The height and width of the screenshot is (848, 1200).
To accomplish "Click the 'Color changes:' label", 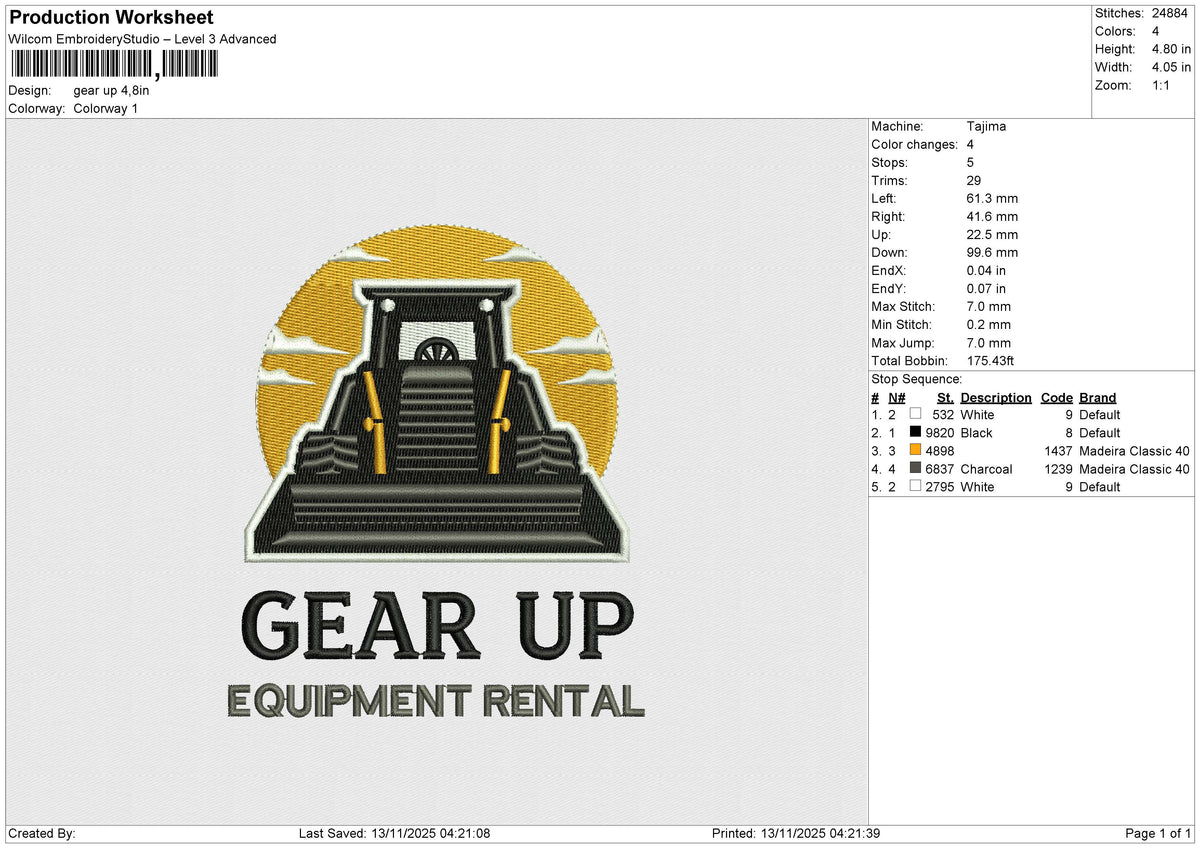I will pyautogui.click(x=915, y=144).
